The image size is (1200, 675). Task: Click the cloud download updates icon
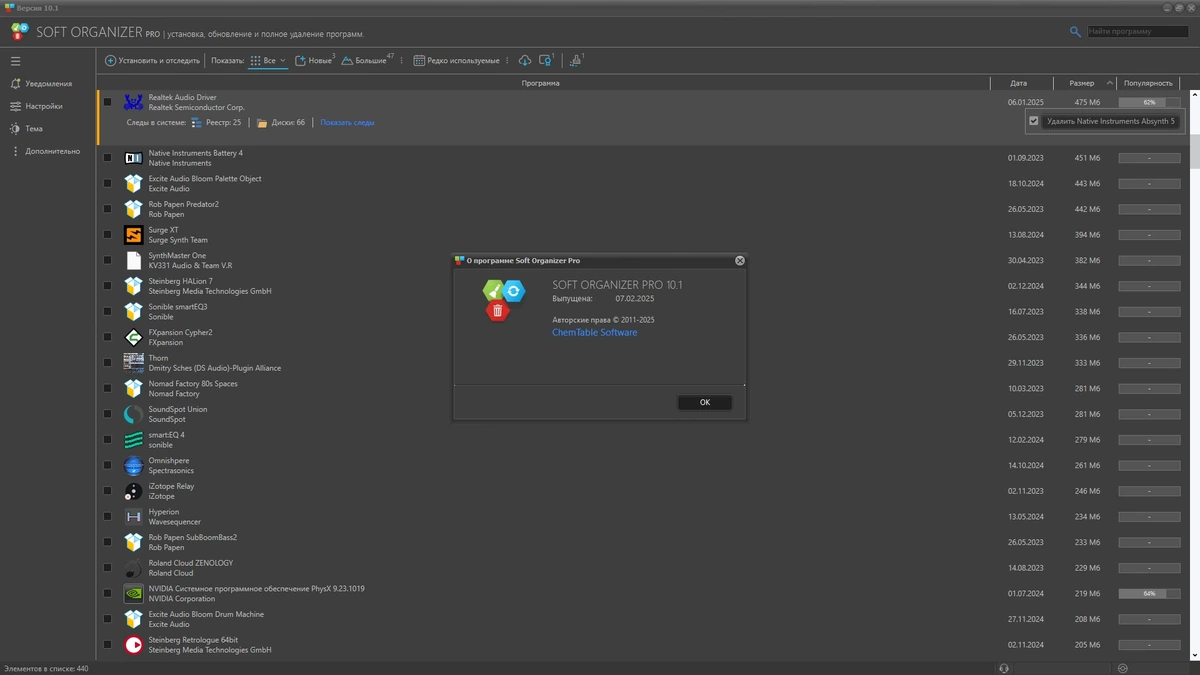click(525, 61)
